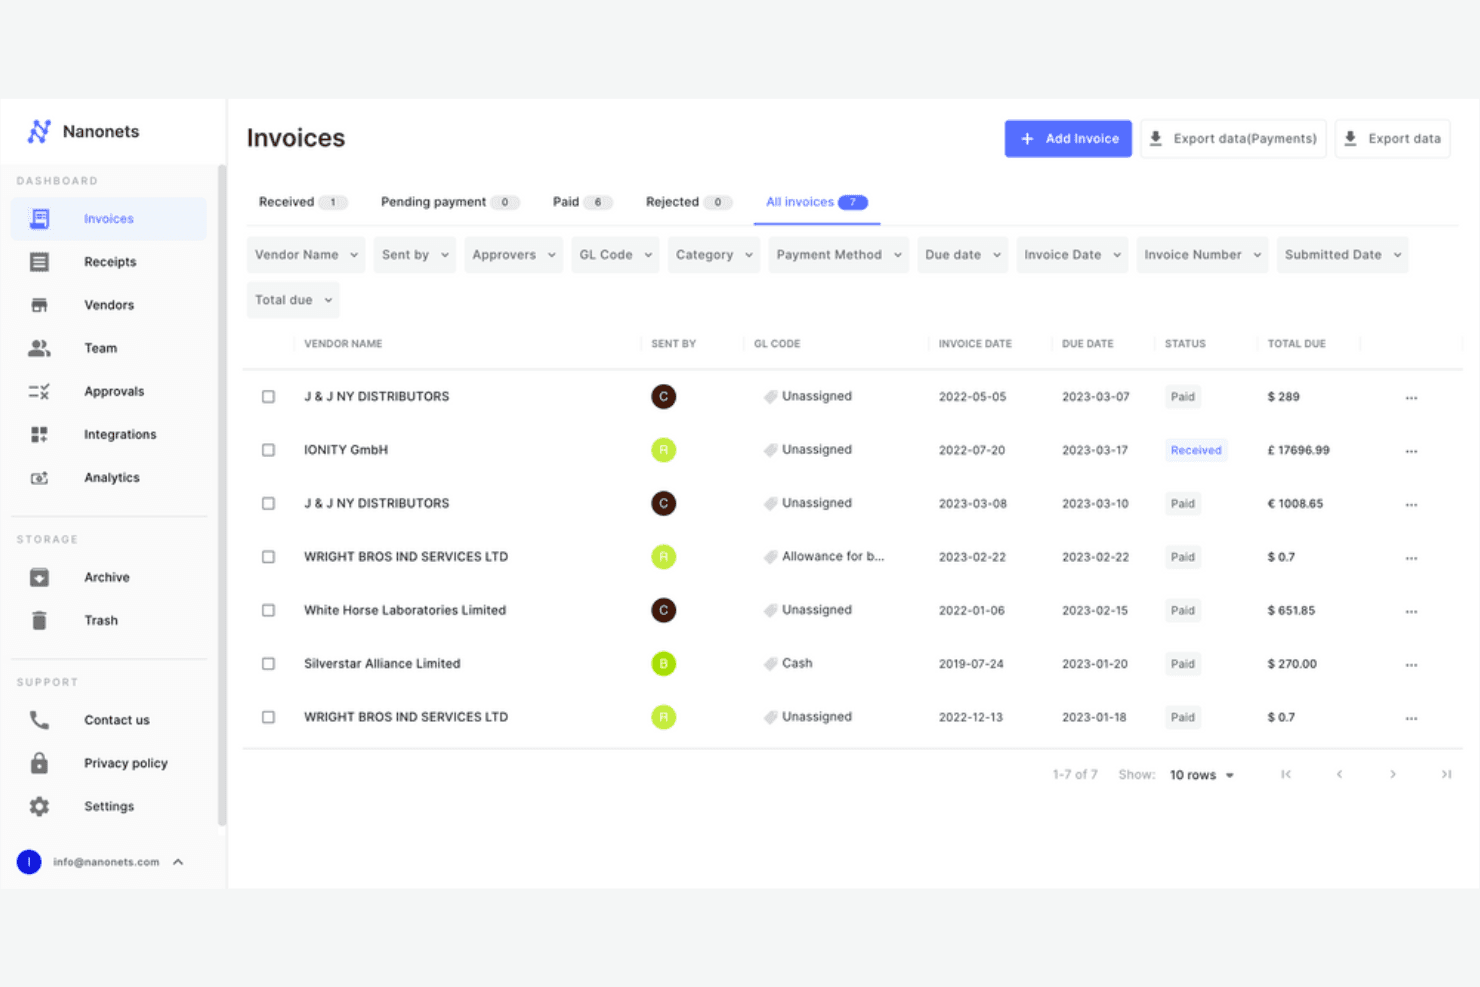Change 10 rows per page dropdown
The width and height of the screenshot is (1480, 987).
1202,775
